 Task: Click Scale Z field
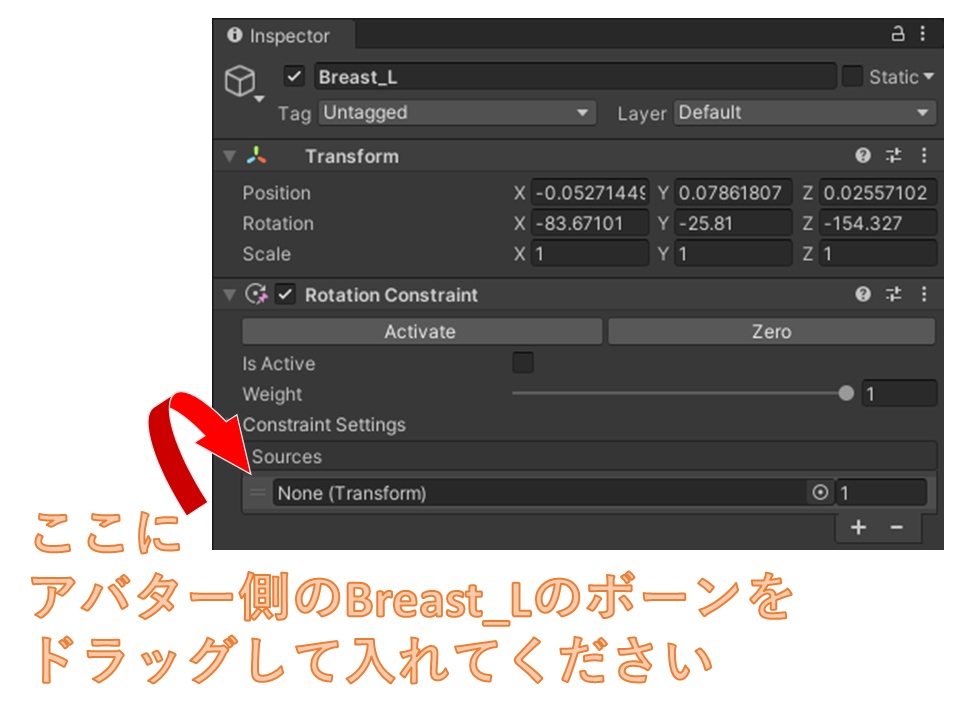coord(878,253)
